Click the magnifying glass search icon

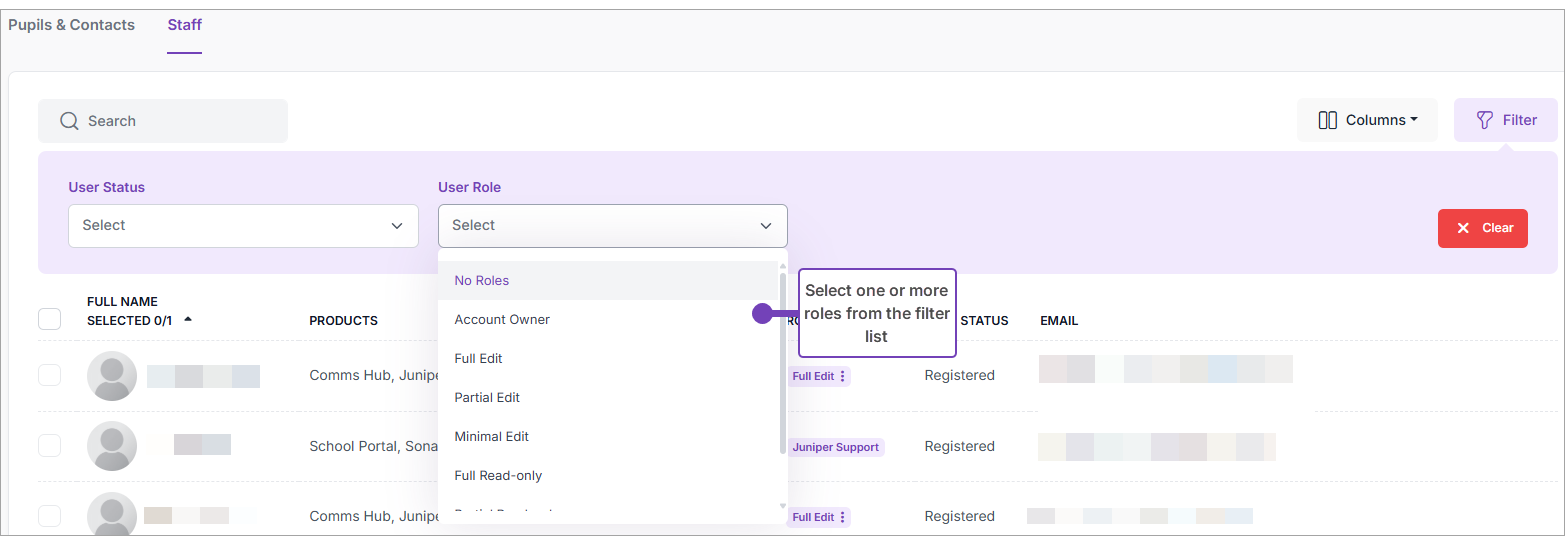pyautogui.click(x=69, y=121)
